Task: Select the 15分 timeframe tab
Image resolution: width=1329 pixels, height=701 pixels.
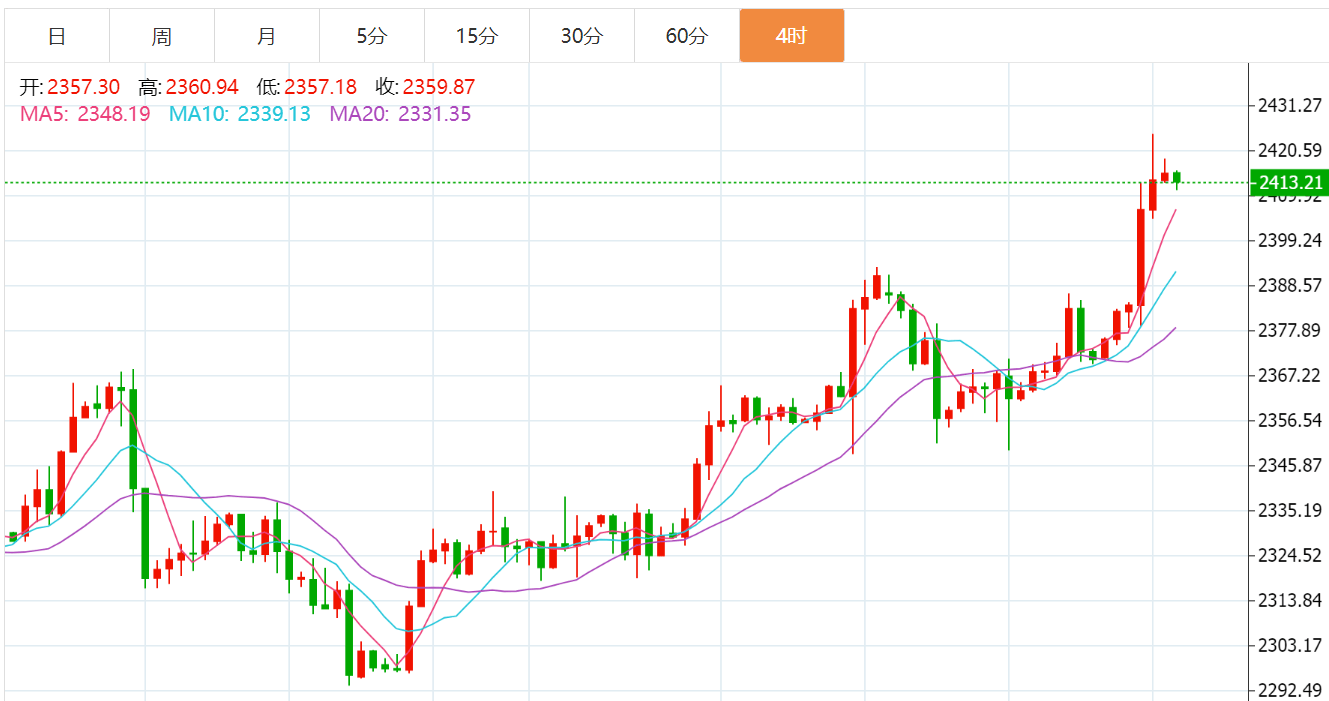Action: (x=477, y=36)
